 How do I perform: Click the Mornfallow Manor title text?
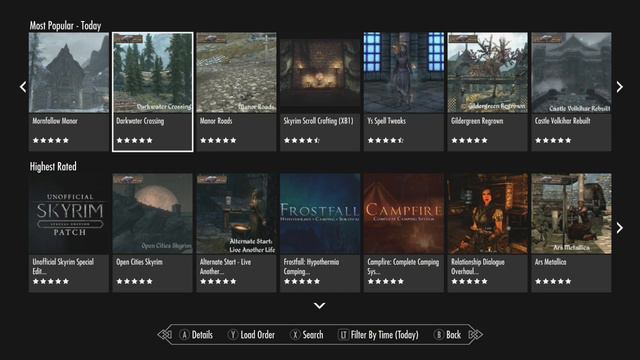point(55,121)
